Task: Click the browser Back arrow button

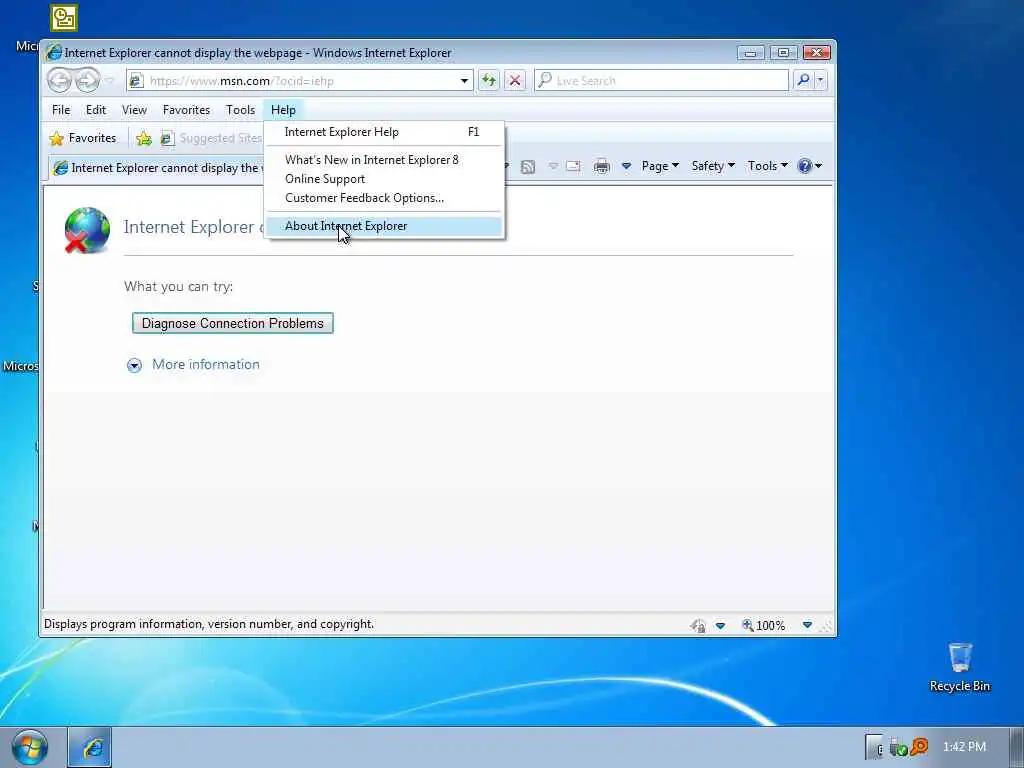Action: click(59, 80)
